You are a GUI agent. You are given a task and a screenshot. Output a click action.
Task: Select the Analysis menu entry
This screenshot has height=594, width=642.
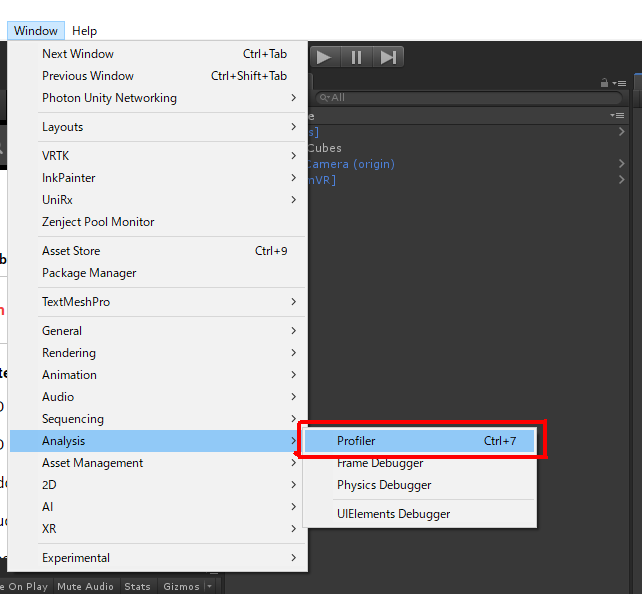click(158, 441)
